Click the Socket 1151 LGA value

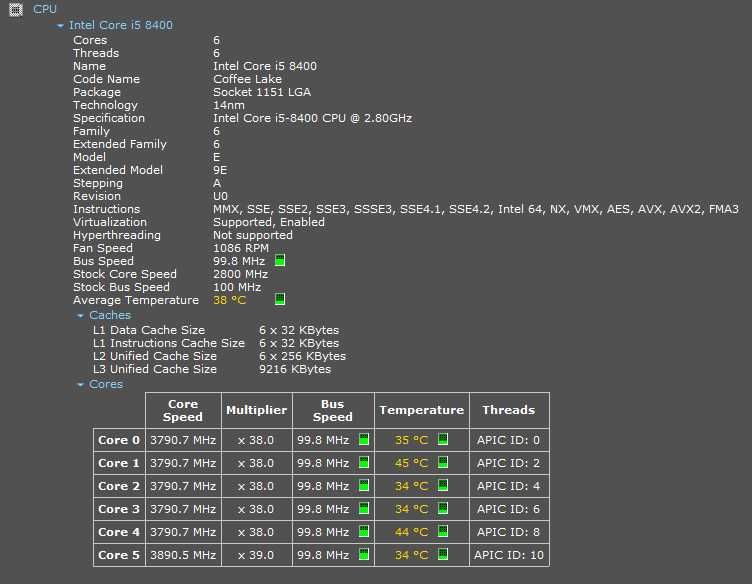(262, 92)
